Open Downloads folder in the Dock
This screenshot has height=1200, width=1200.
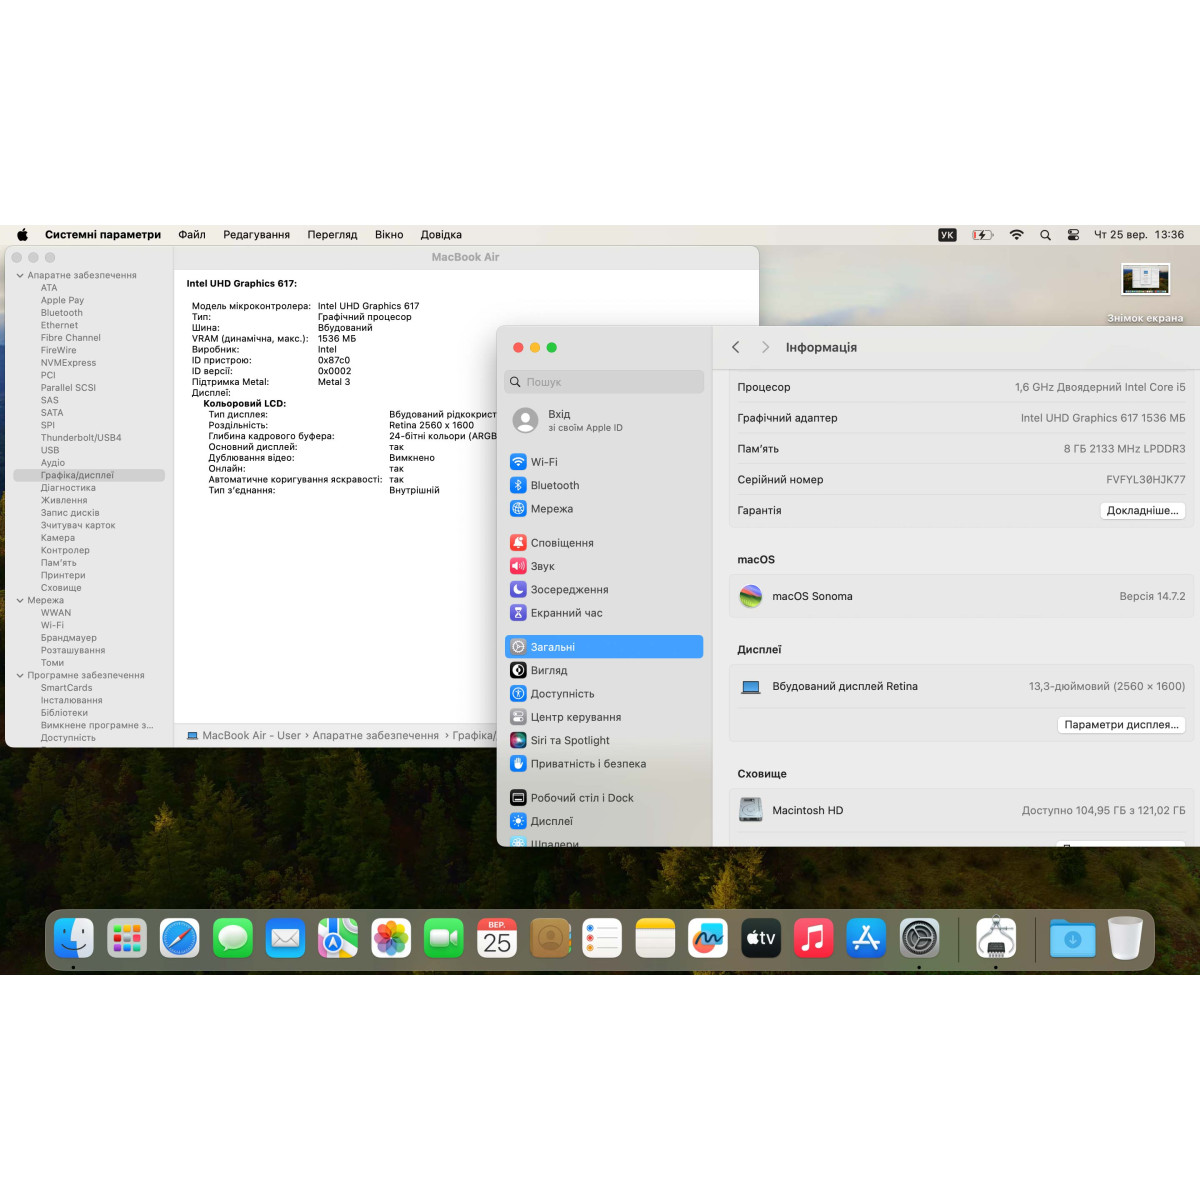coord(1073,938)
